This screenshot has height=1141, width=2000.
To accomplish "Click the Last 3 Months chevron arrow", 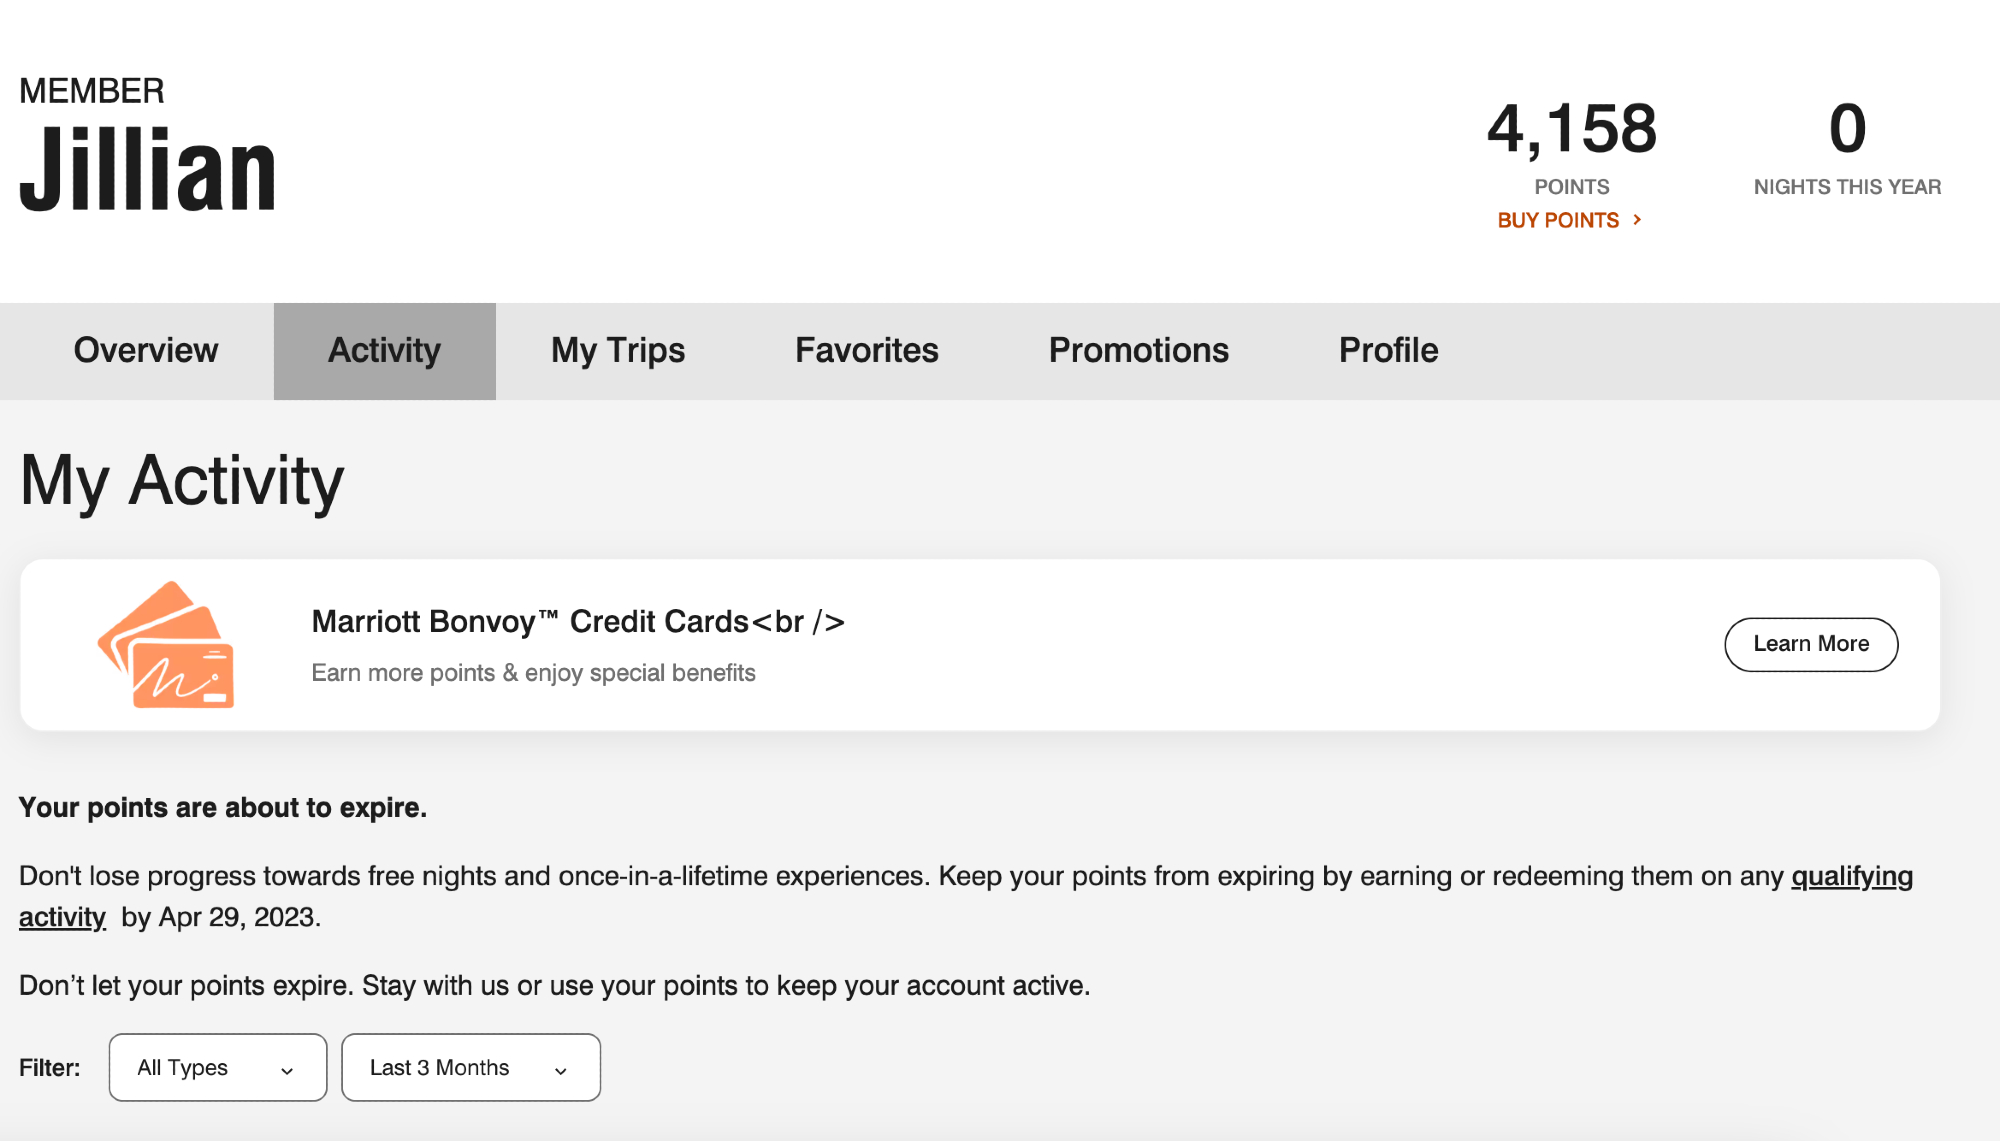I will 561,1070.
